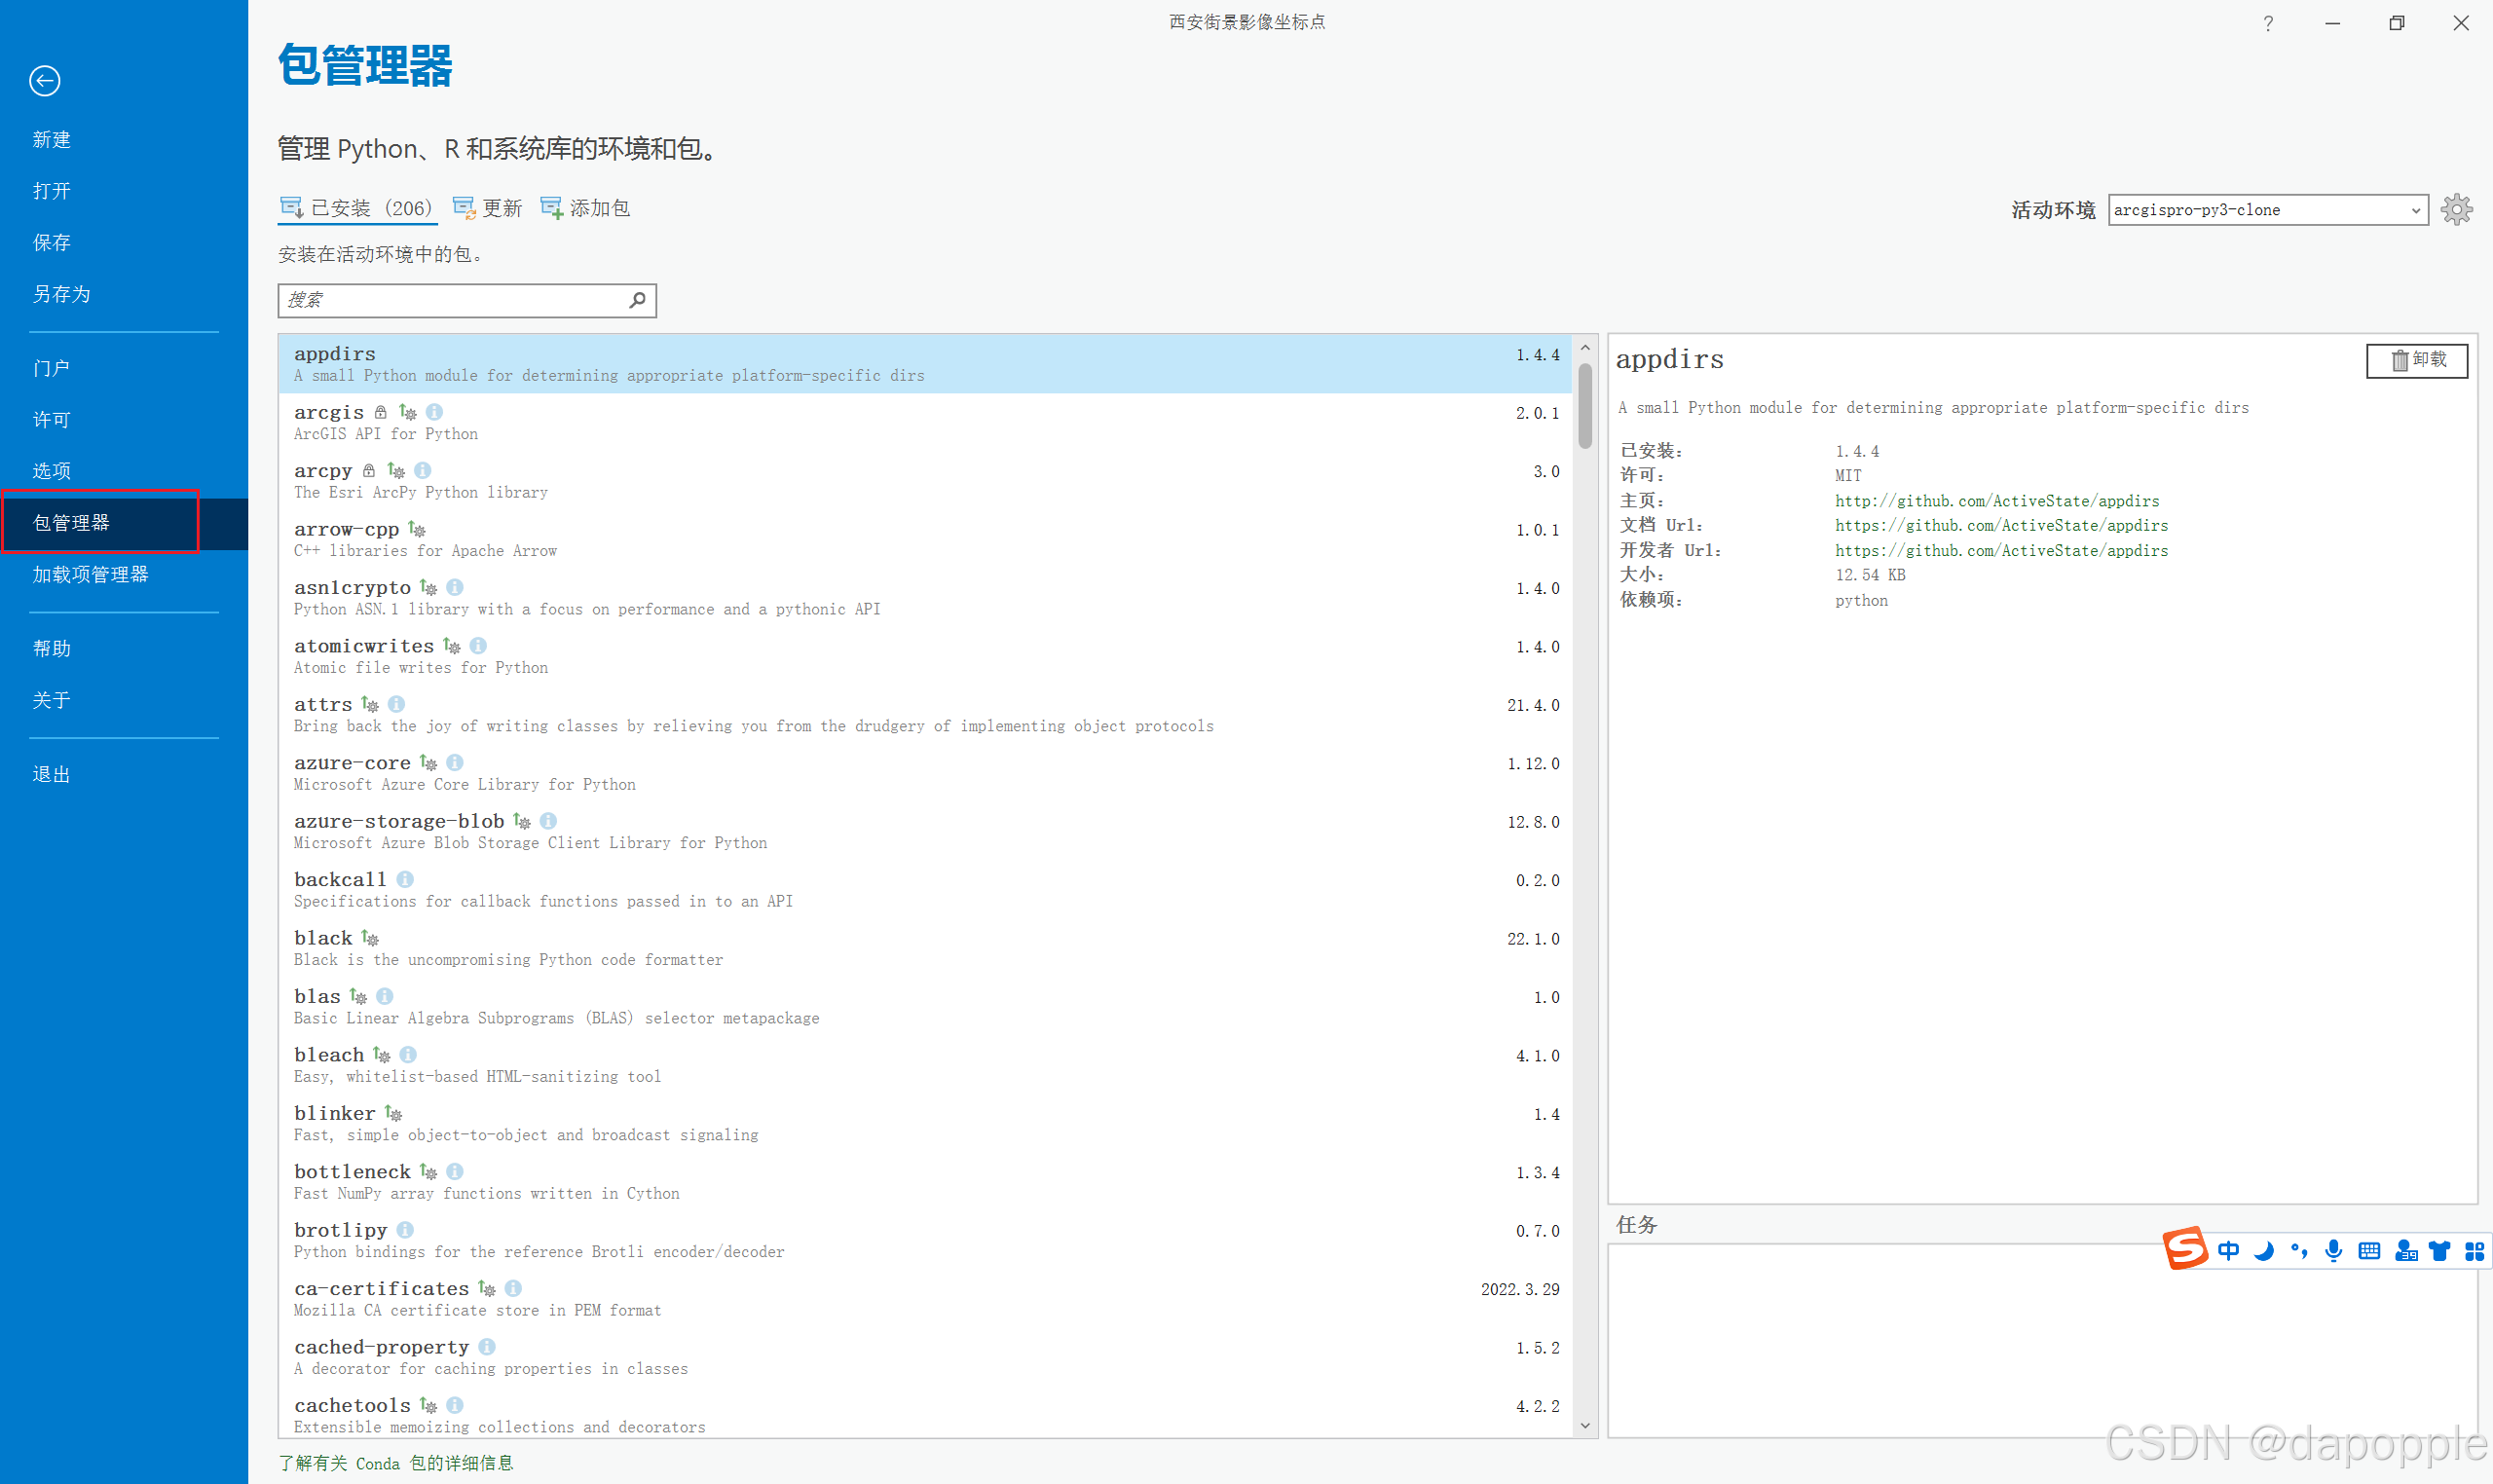Toggle Sogou Chinese/English mode

point(2229,1251)
